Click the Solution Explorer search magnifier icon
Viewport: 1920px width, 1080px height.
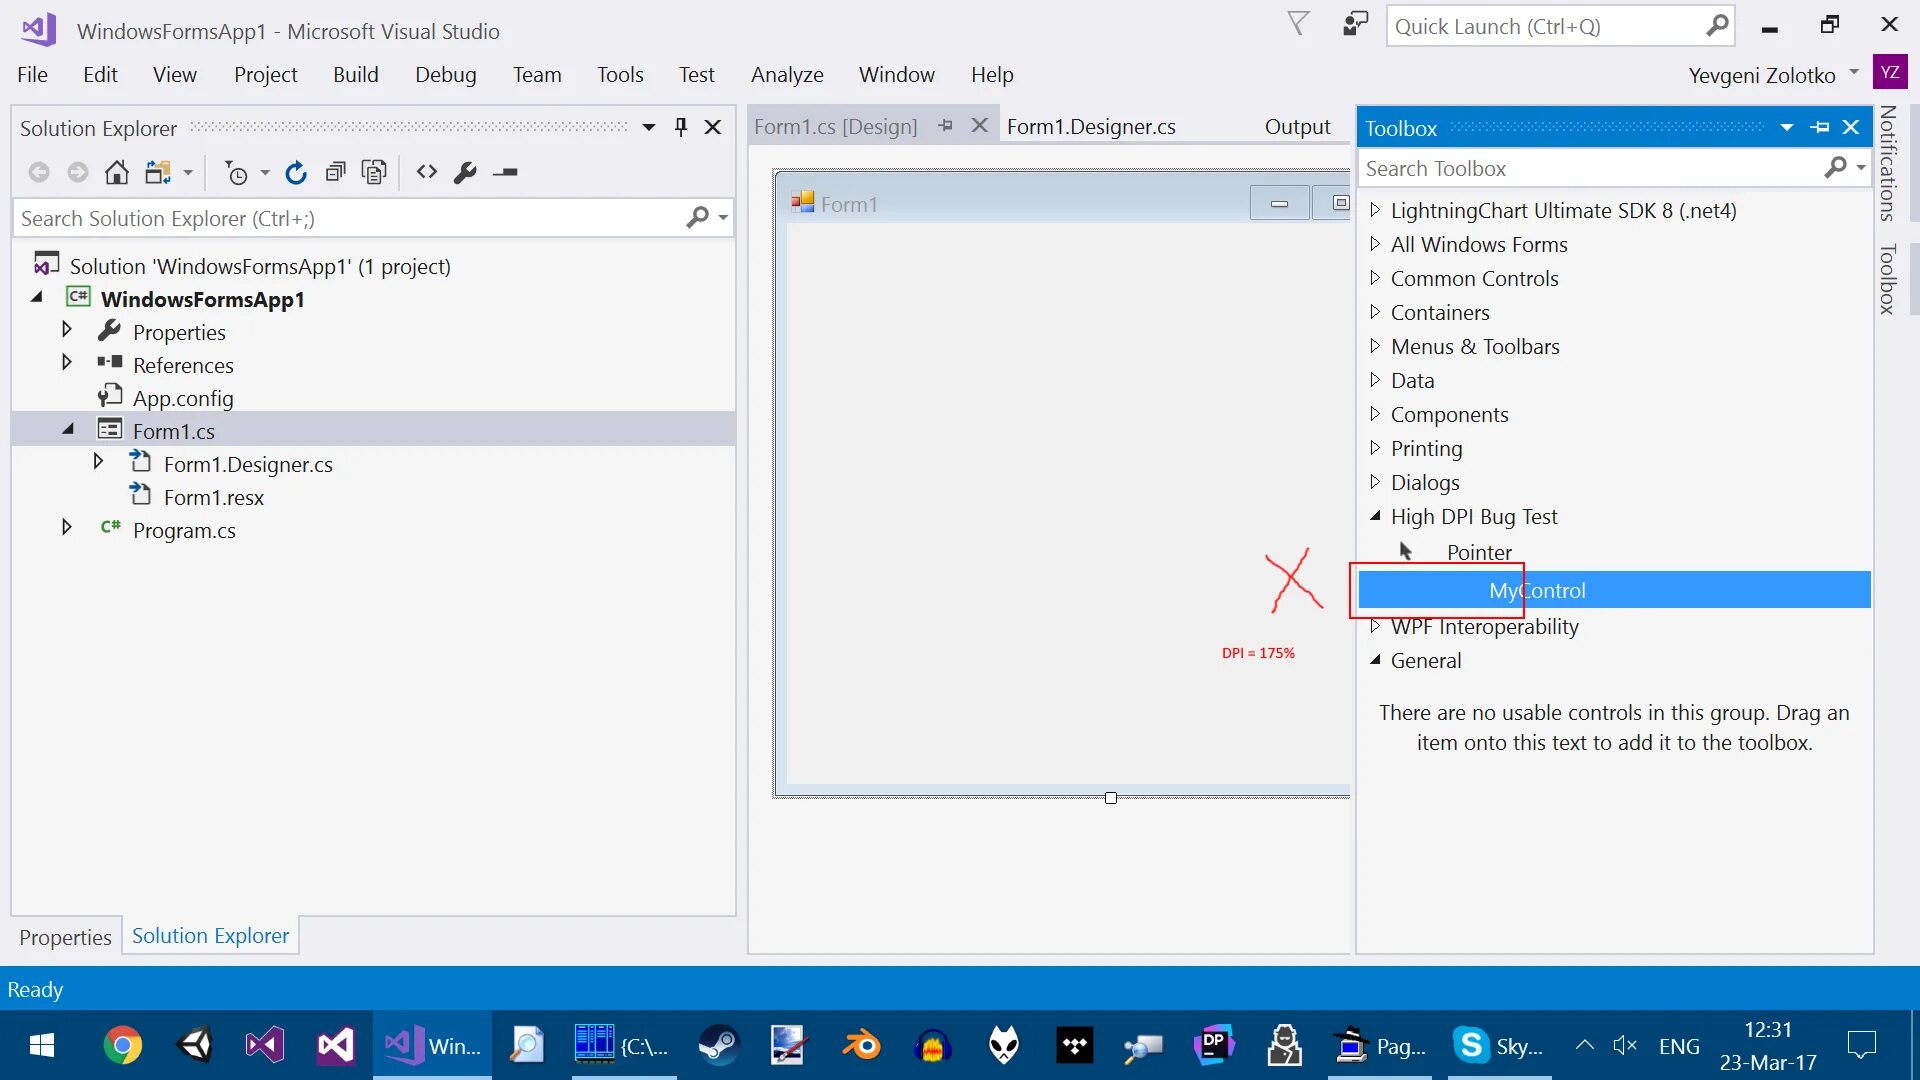click(698, 217)
